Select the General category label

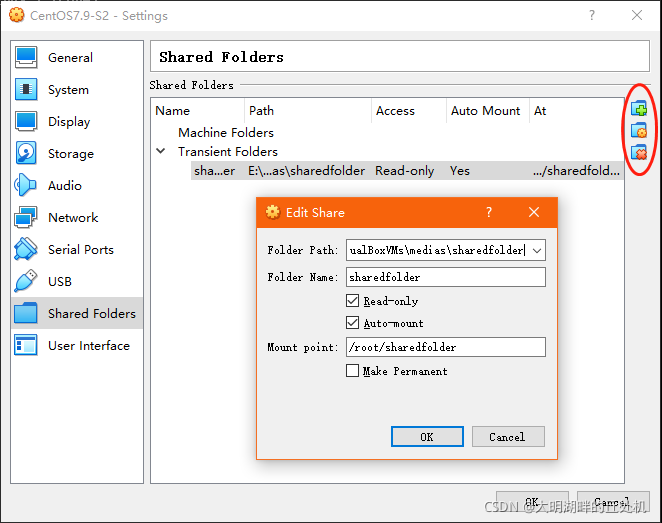click(71, 57)
